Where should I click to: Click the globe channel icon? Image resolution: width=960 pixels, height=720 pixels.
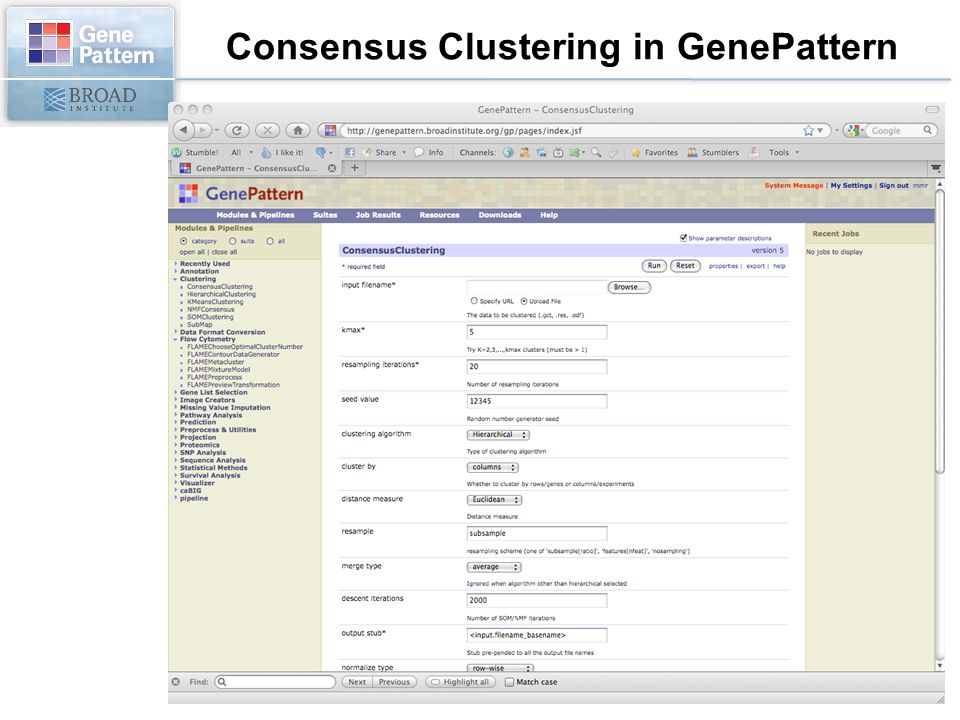pyautogui.click(x=508, y=152)
